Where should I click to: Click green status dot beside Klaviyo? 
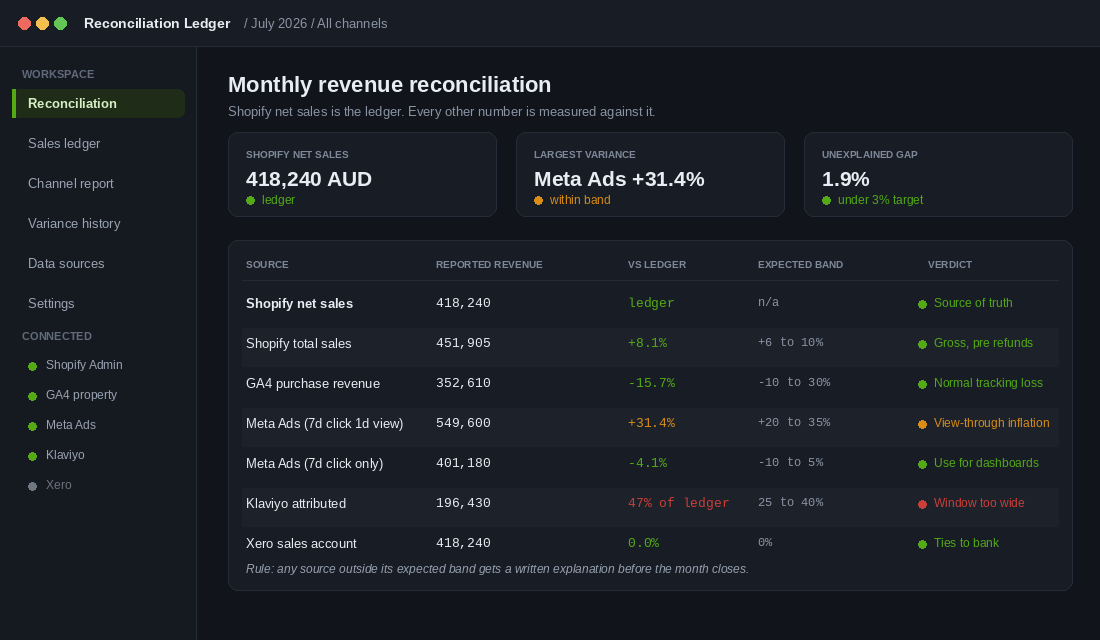coord(32,456)
